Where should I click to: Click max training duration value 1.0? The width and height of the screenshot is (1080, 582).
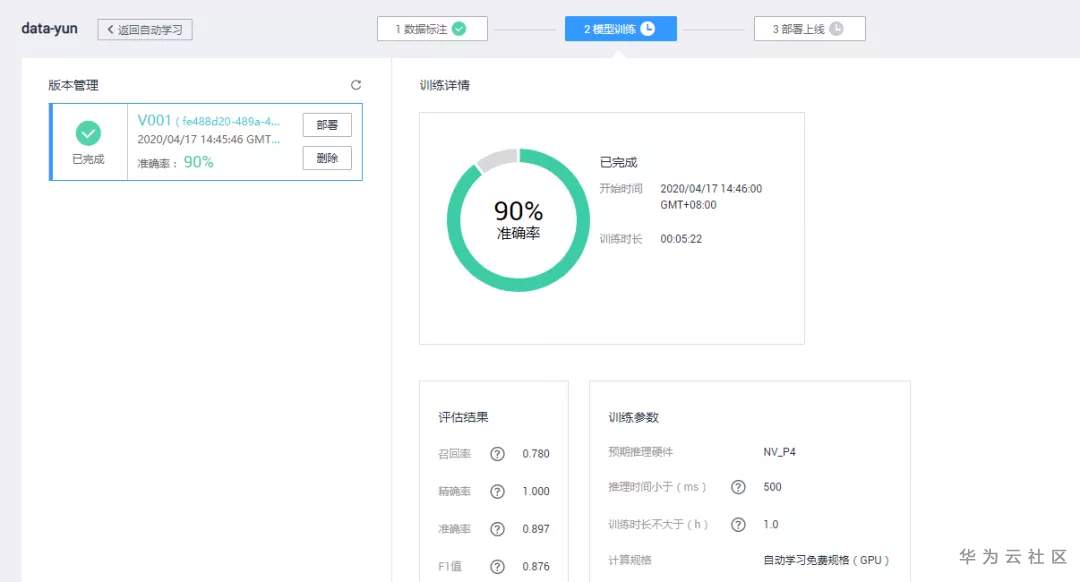click(x=770, y=524)
